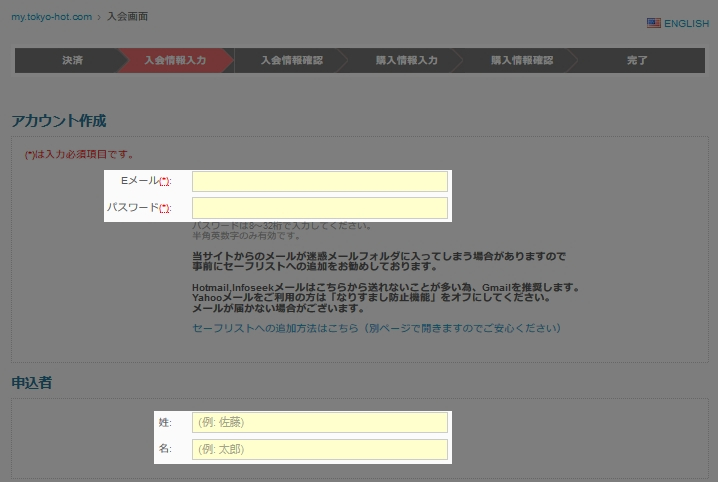
Task: Select the highlighted 入会情報入力 step
Action: coord(175,61)
